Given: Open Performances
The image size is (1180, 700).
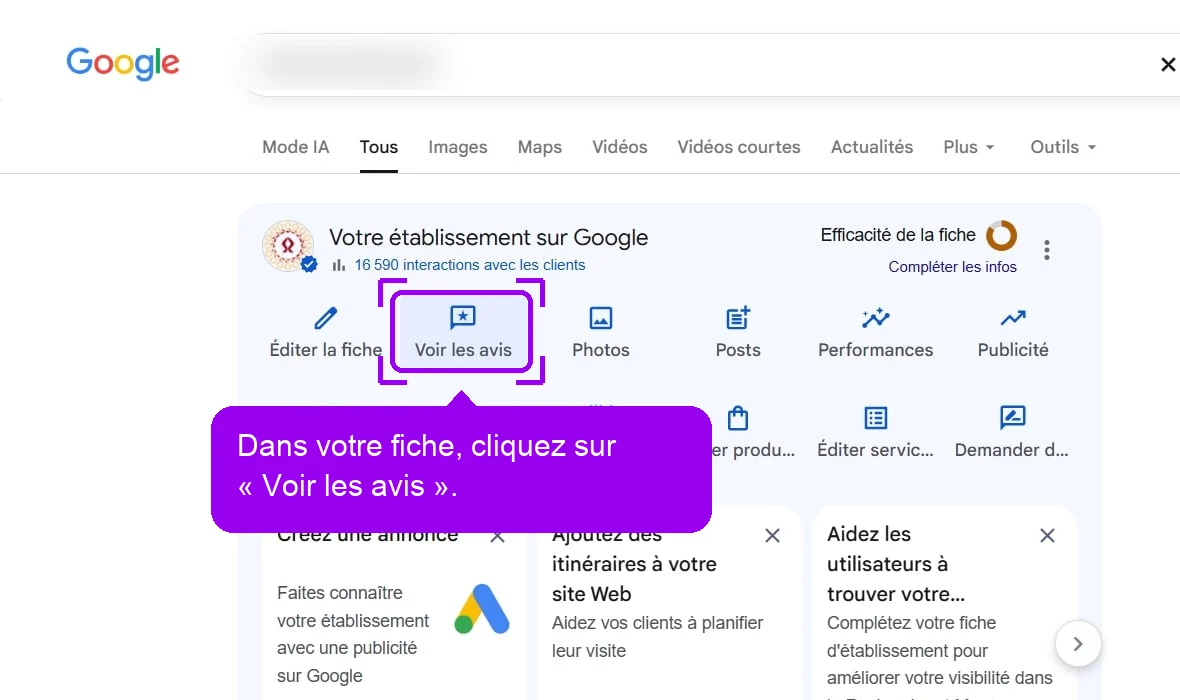Looking at the screenshot, I should (875, 332).
